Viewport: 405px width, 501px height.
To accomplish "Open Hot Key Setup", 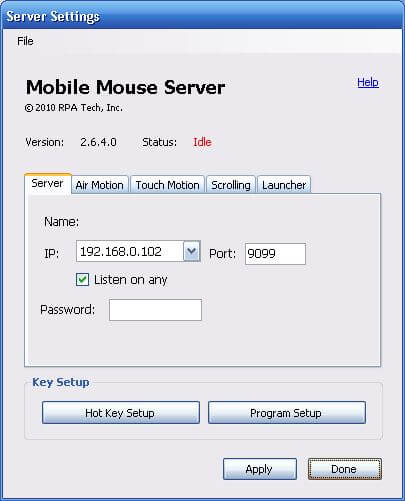I will click(121, 413).
